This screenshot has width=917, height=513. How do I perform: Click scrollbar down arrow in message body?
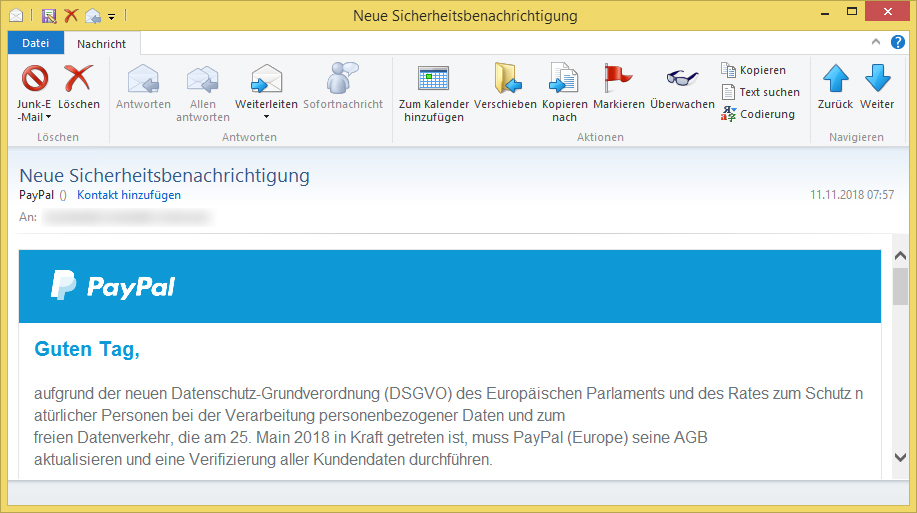900,457
